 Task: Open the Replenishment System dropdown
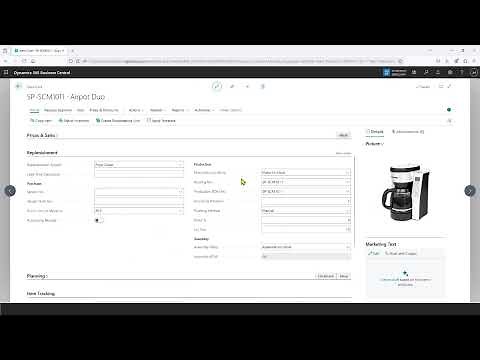tap(180, 165)
